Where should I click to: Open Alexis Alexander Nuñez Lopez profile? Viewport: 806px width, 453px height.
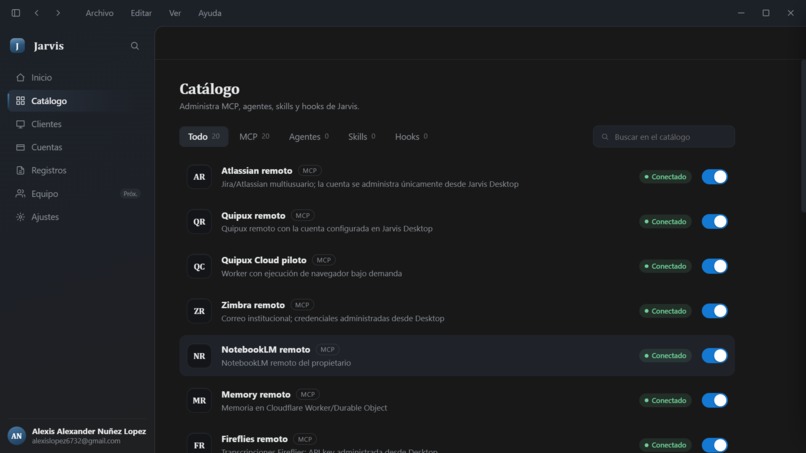[x=77, y=436]
